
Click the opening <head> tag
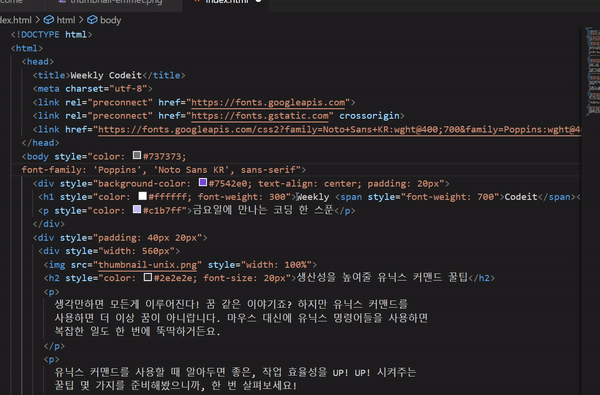pyautogui.click(x=38, y=62)
